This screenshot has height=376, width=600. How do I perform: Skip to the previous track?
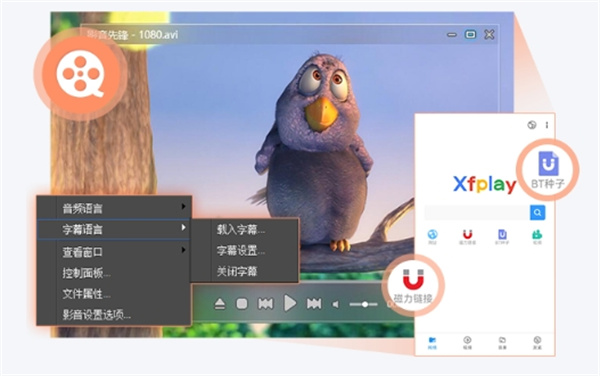(x=266, y=304)
